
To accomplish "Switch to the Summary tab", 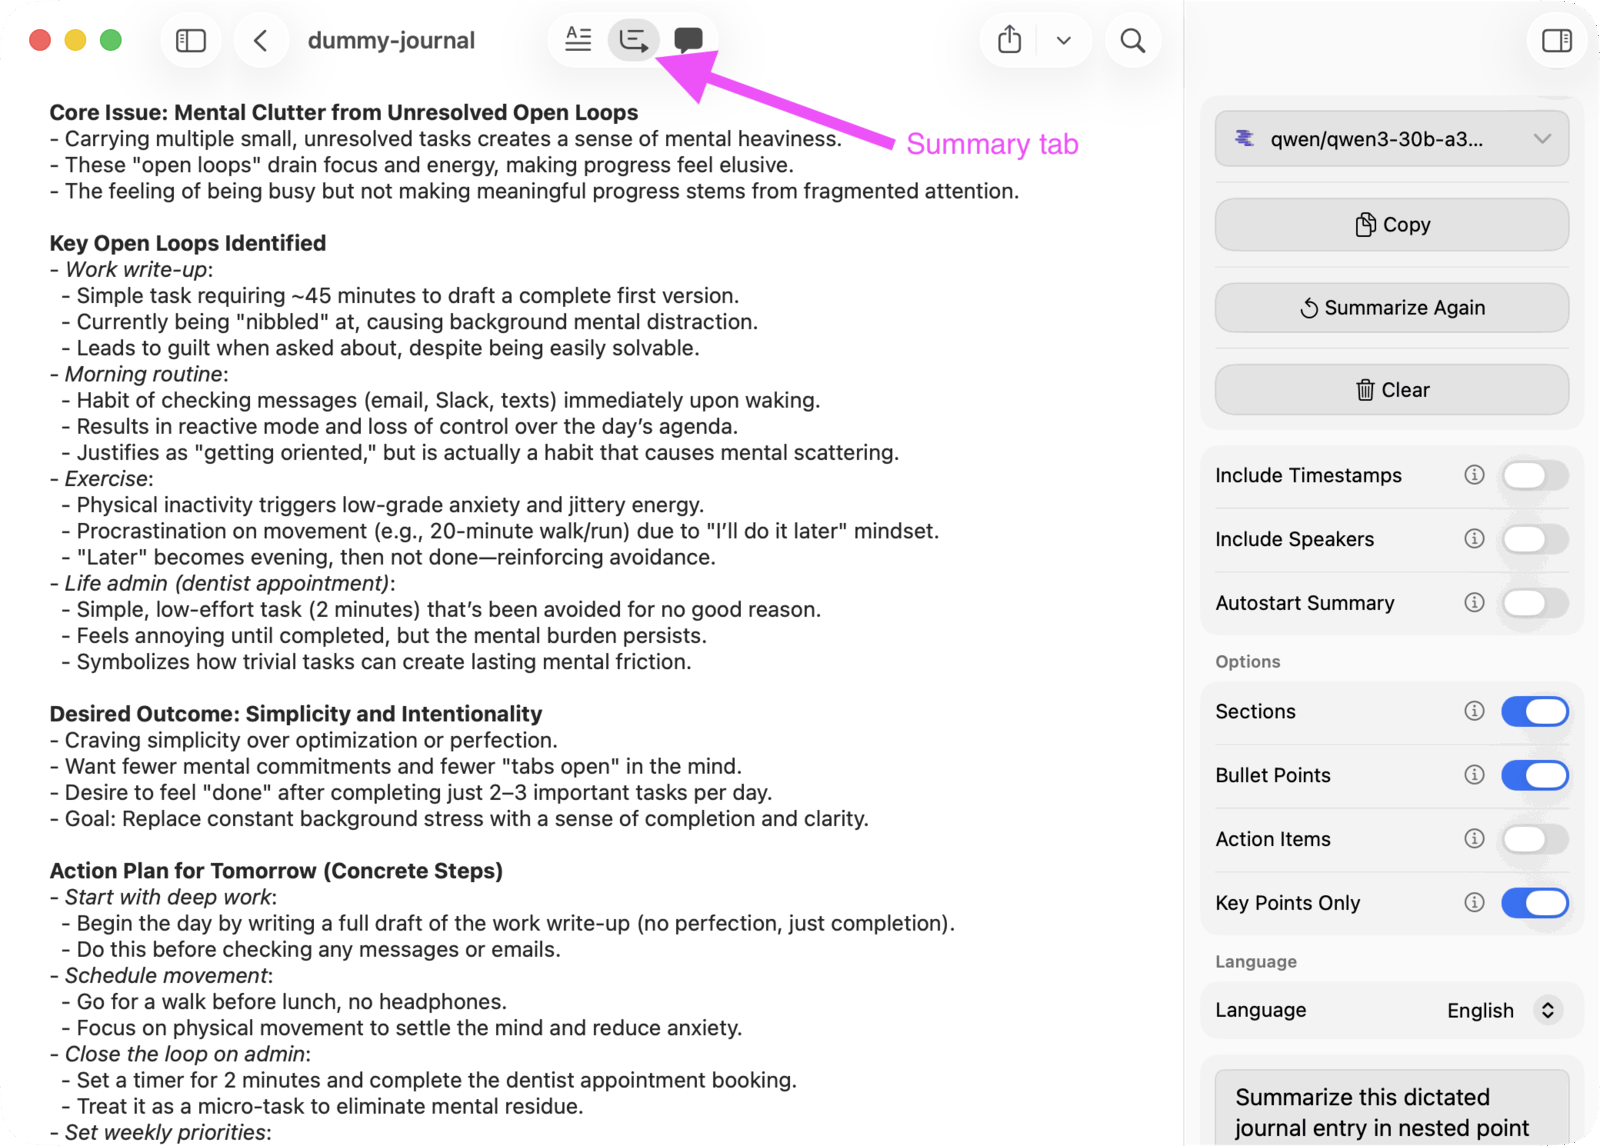I will [633, 39].
